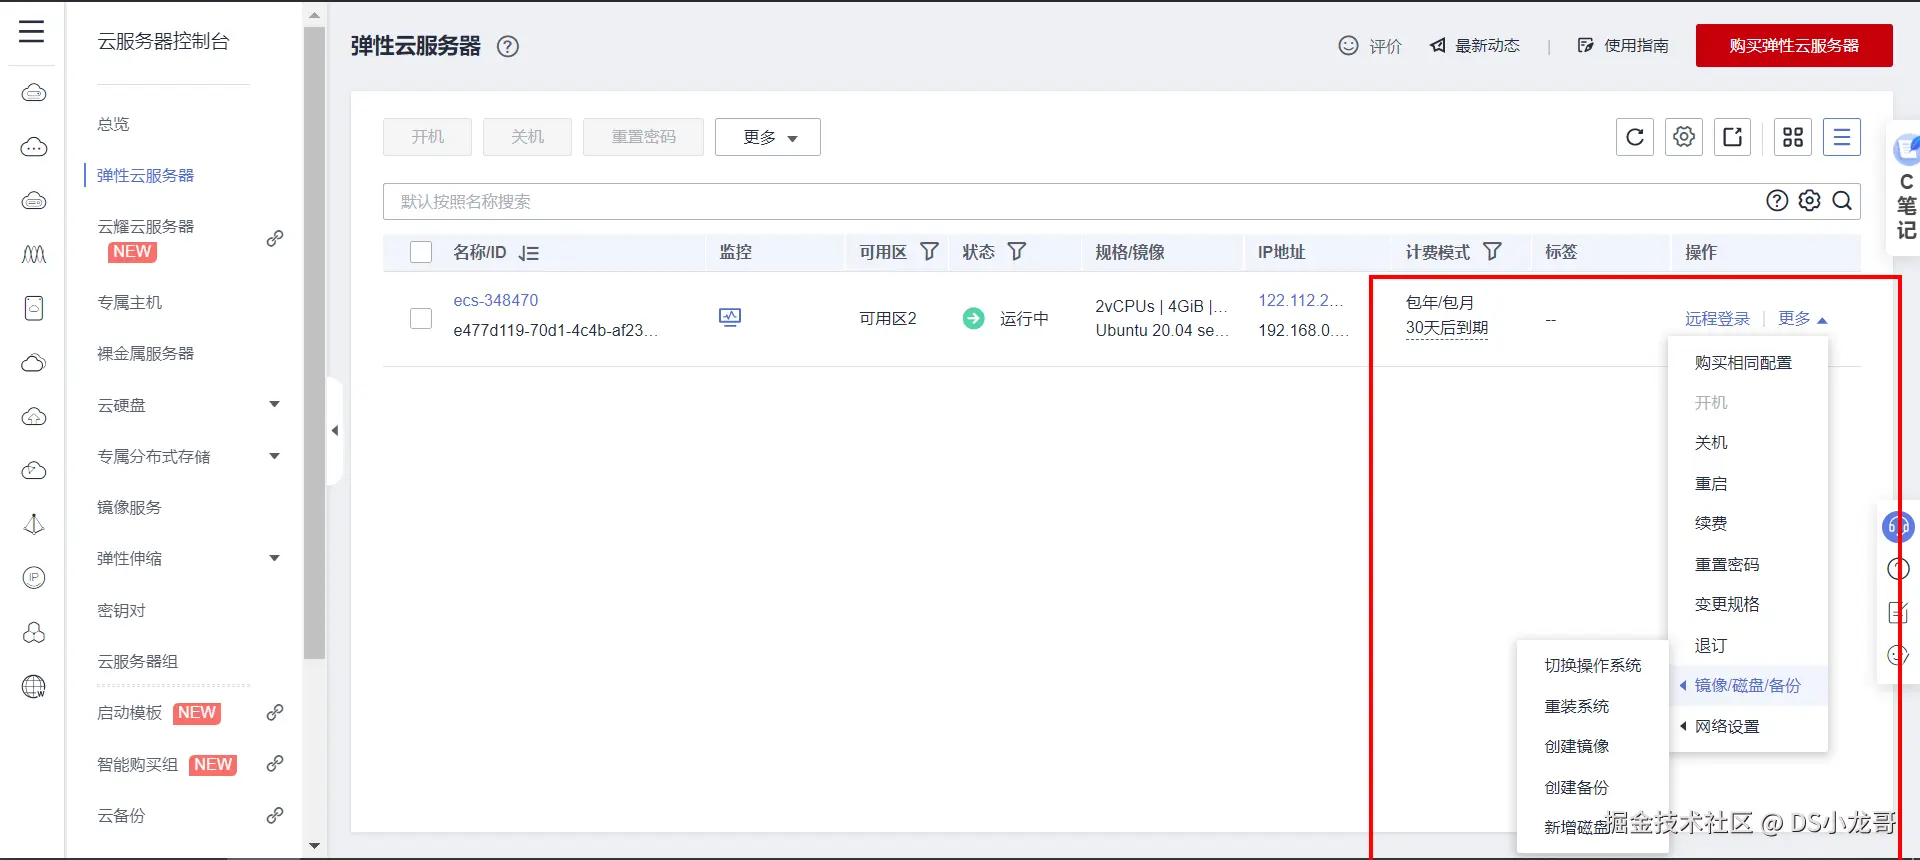Open link icon next to 云备份
The image size is (1920, 860).
pos(275,816)
